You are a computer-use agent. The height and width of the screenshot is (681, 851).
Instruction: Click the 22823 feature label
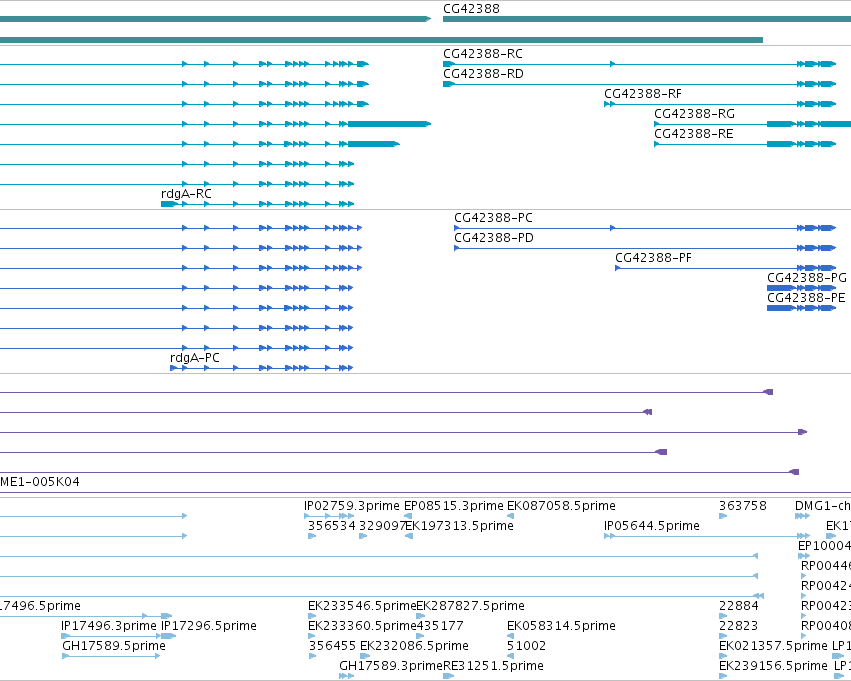coord(739,626)
